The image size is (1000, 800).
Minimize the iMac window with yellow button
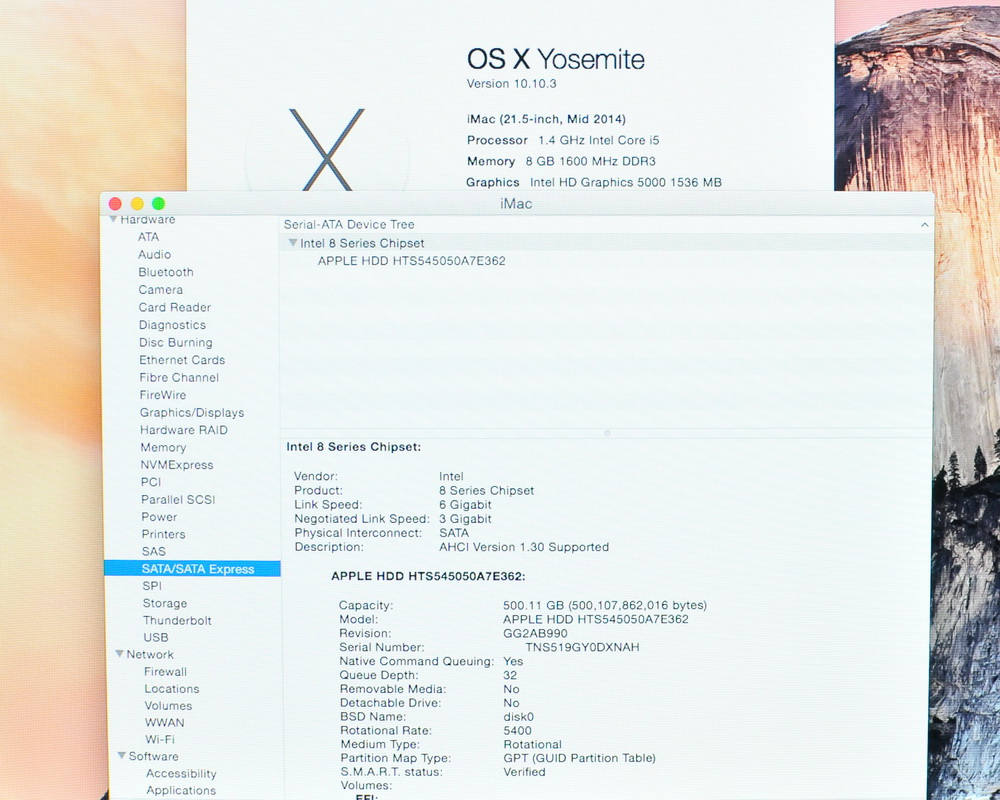coord(137,204)
